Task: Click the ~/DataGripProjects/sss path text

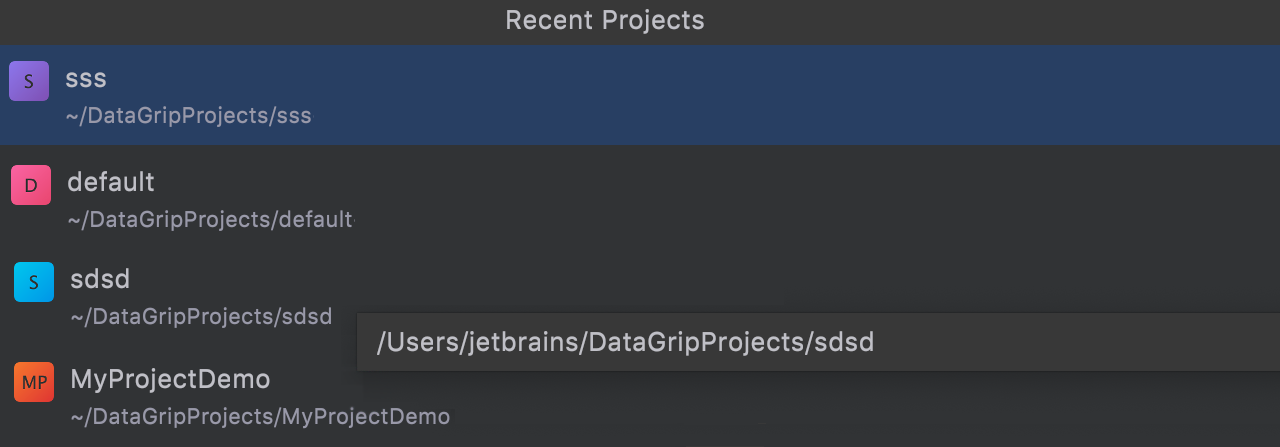Action: (189, 116)
